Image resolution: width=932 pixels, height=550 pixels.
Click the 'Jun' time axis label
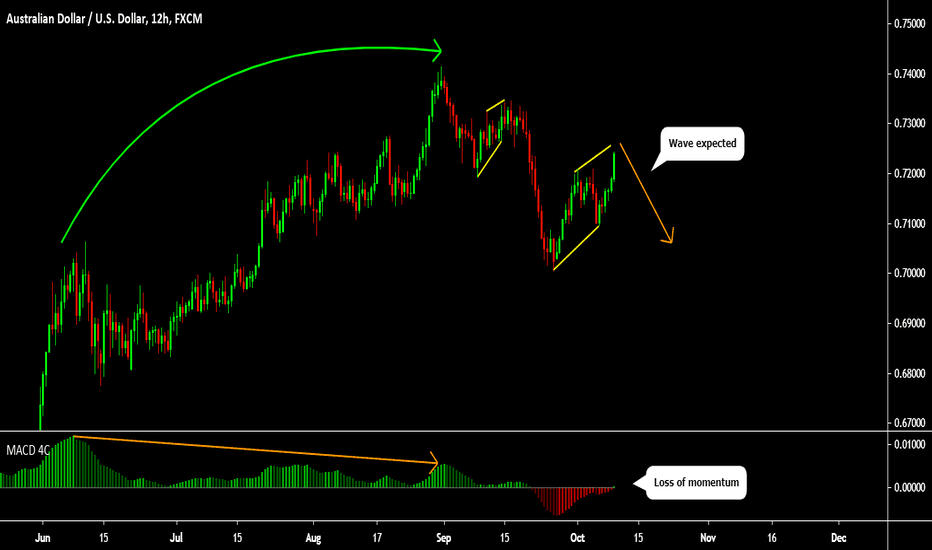43,538
